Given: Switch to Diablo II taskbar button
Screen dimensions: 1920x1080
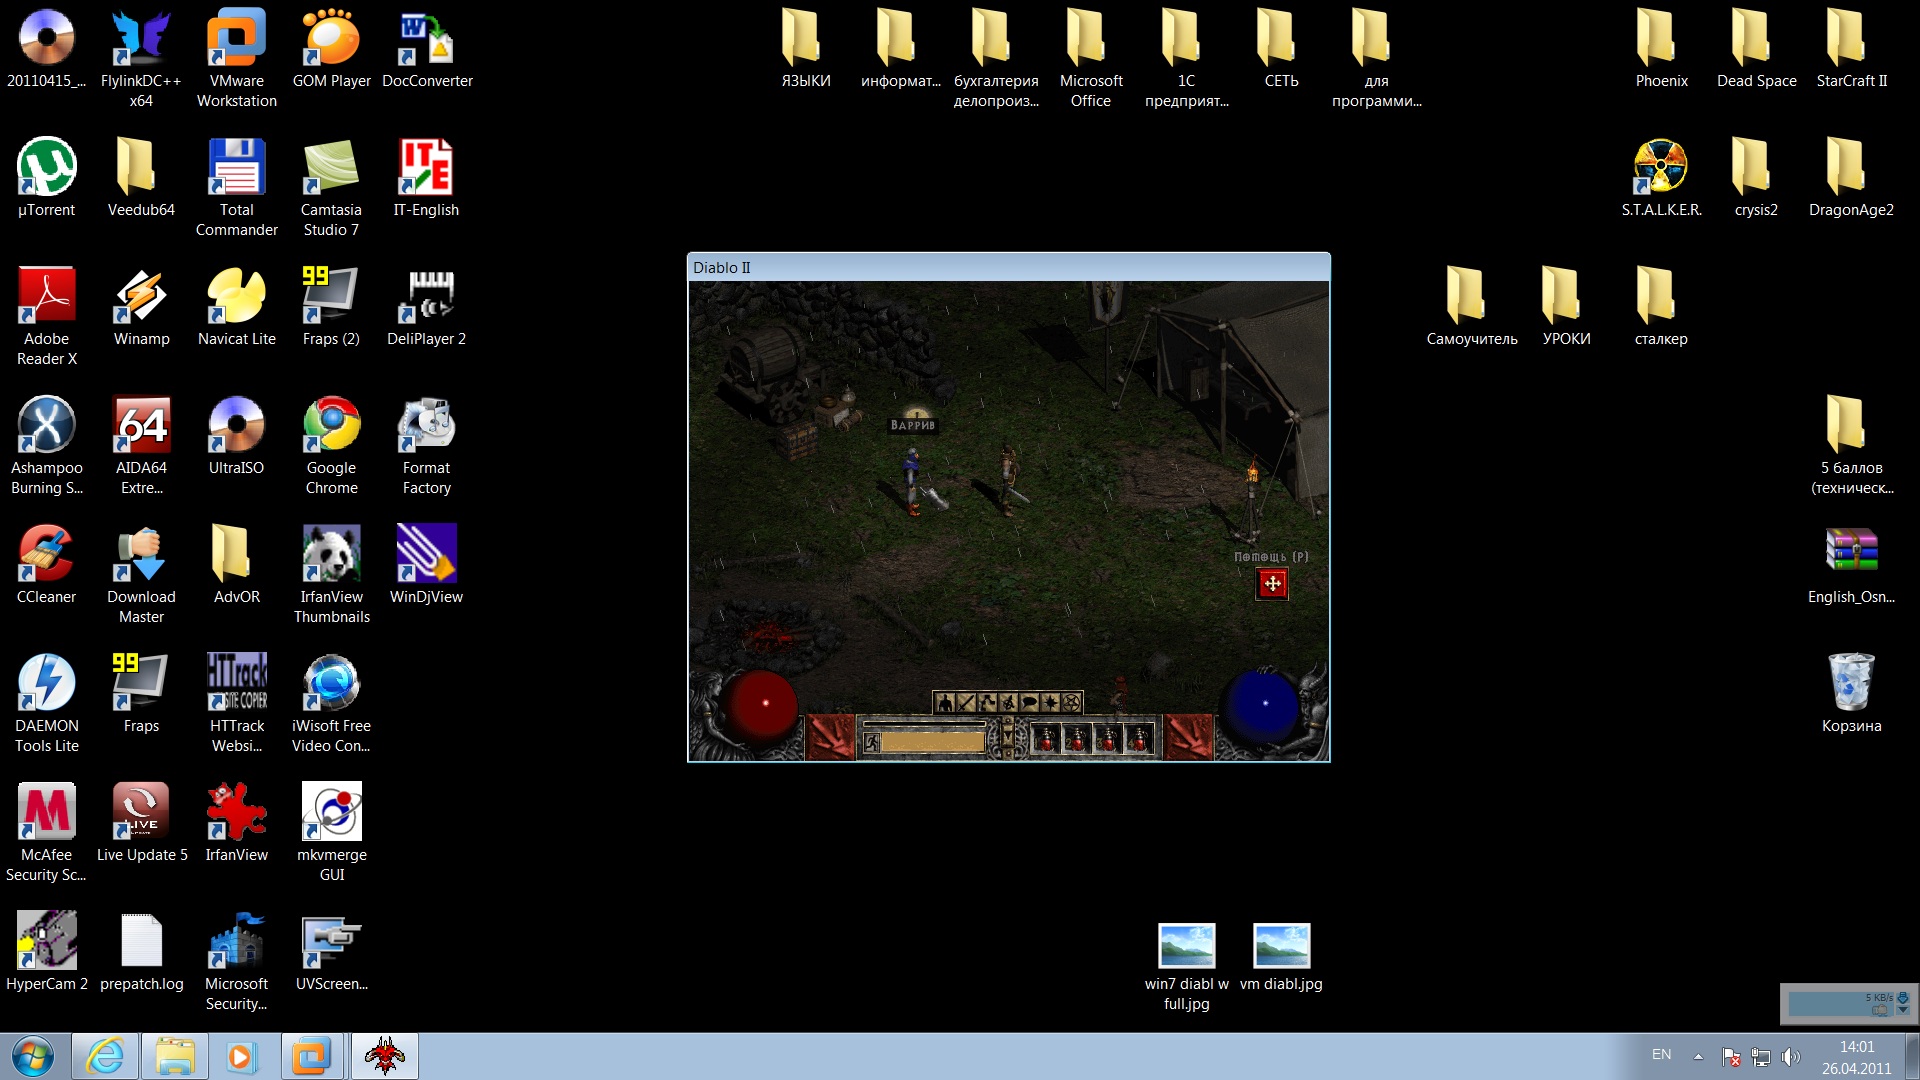Looking at the screenshot, I should pos(385,1056).
